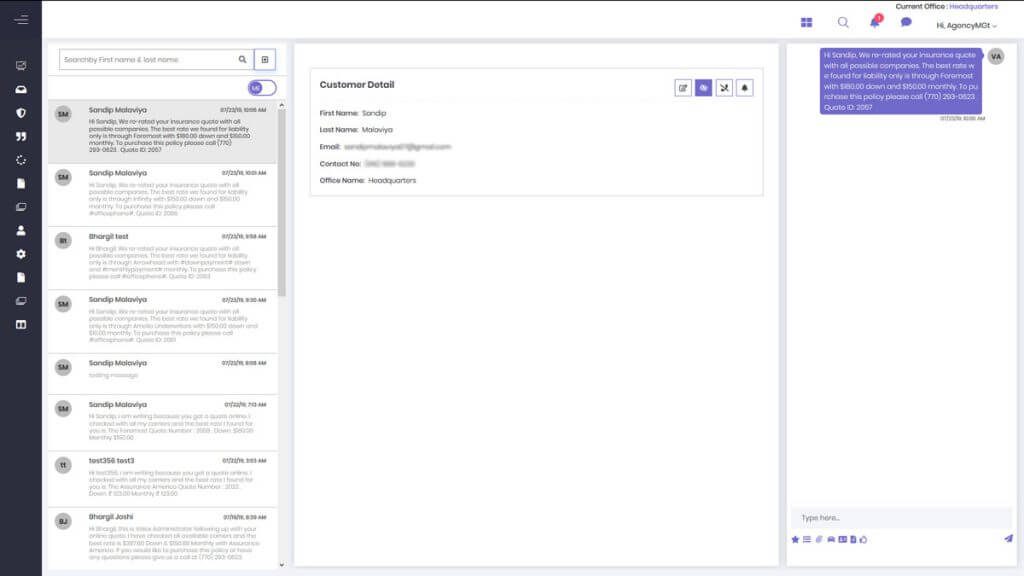Attach a file using the paperclip icon
The width and height of the screenshot is (1024, 576).
pyautogui.click(x=821, y=541)
